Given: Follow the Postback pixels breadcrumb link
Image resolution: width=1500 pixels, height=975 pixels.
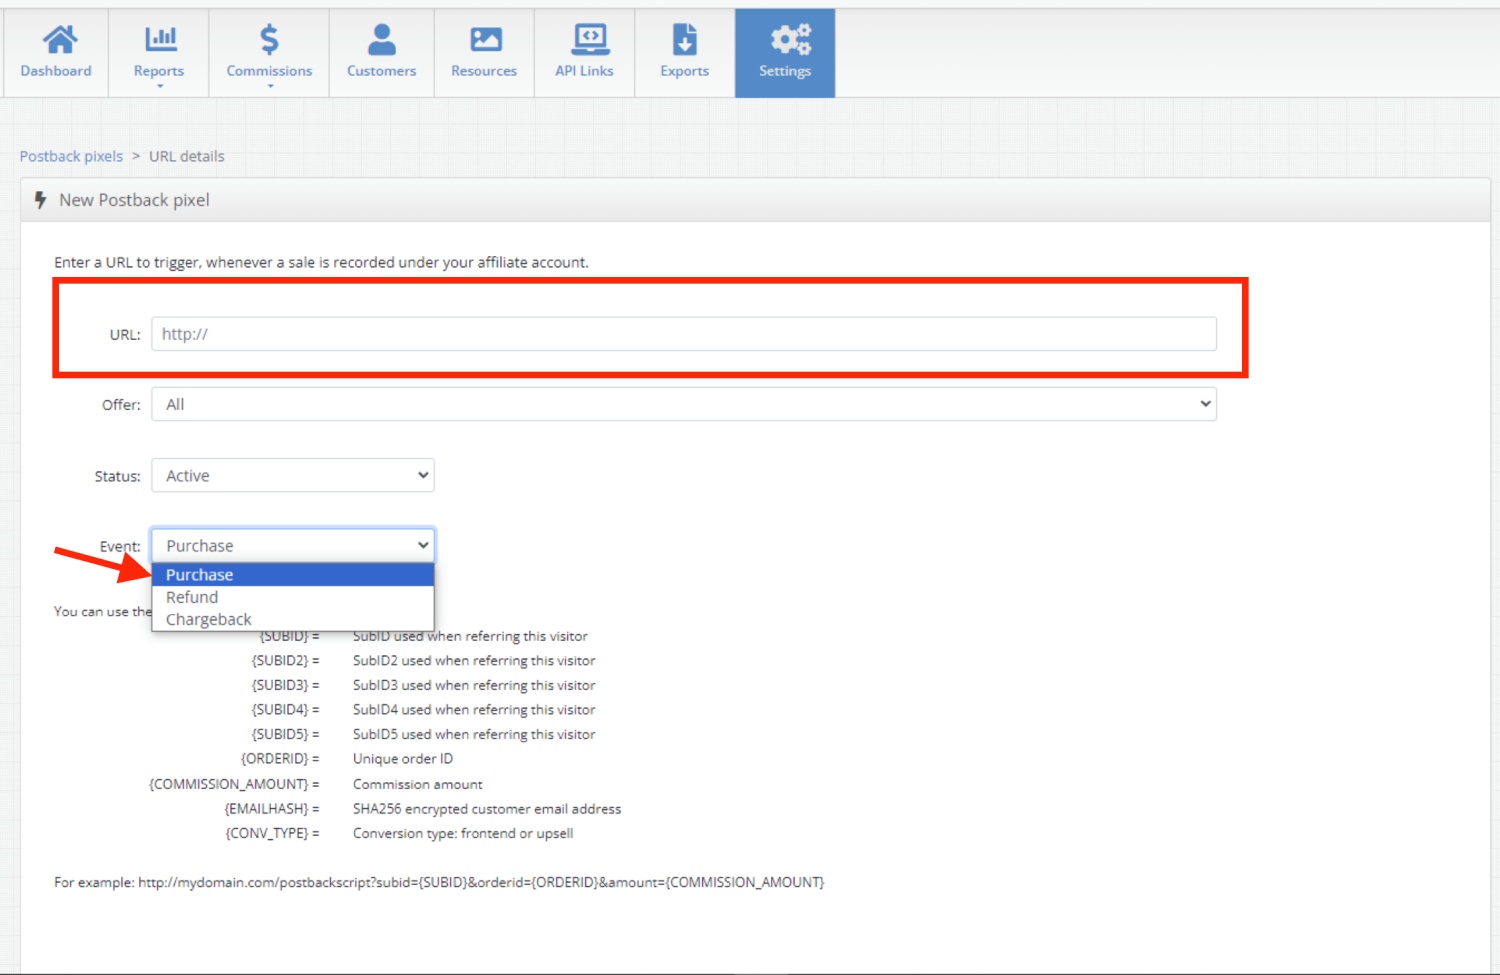Looking at the screenshot, I should point(71,156).
